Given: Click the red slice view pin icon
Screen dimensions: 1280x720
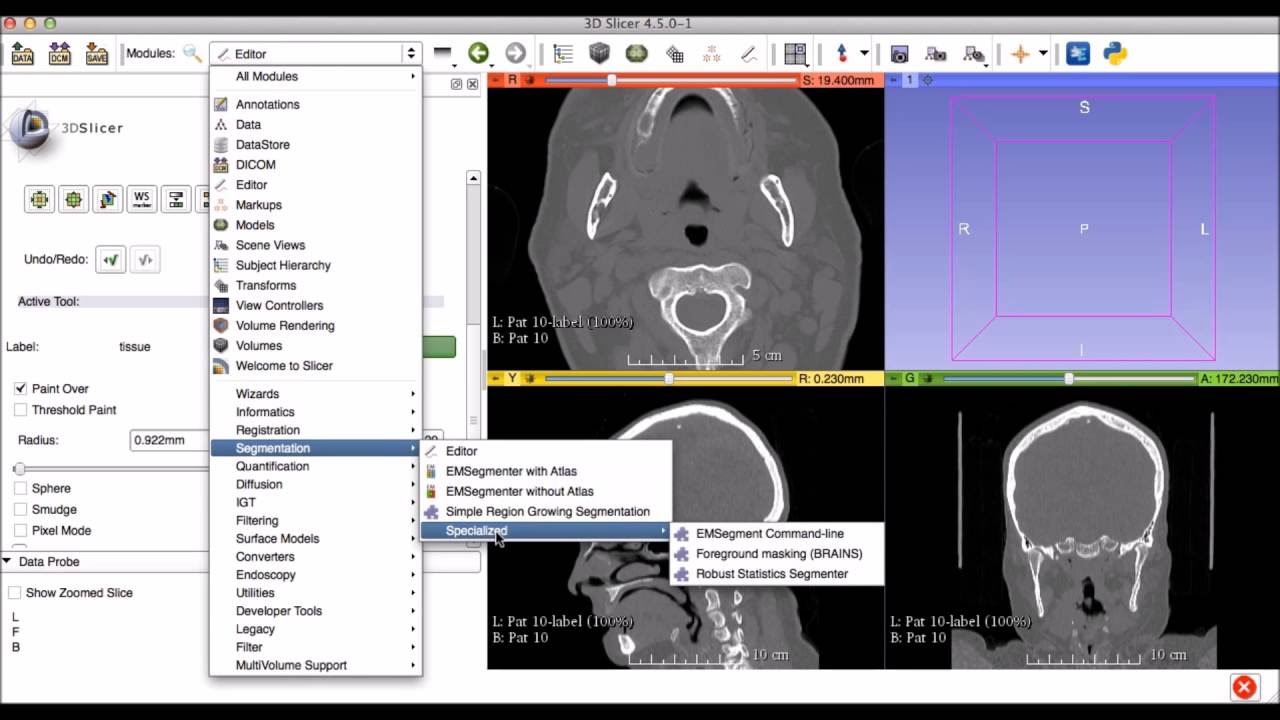Looking at the screenshot, I should click(497, 80).
